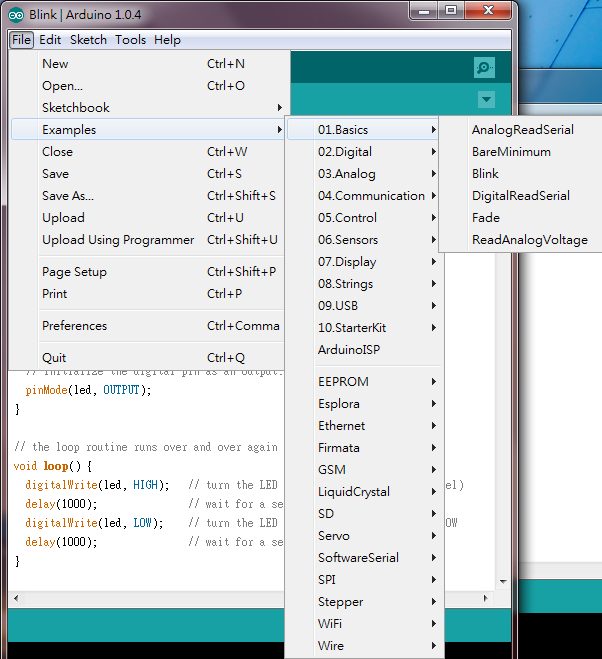Click the horizontal scrollbar right arrow

[486, 598]
